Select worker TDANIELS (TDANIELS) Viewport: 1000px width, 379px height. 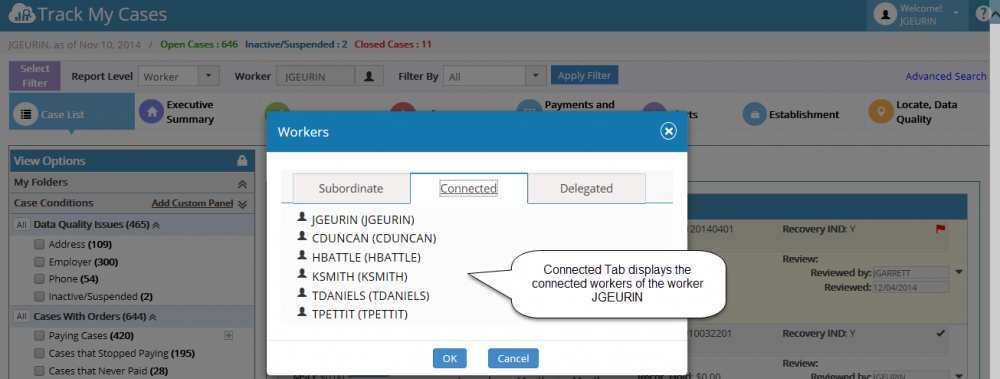click(x=371, y=296)
